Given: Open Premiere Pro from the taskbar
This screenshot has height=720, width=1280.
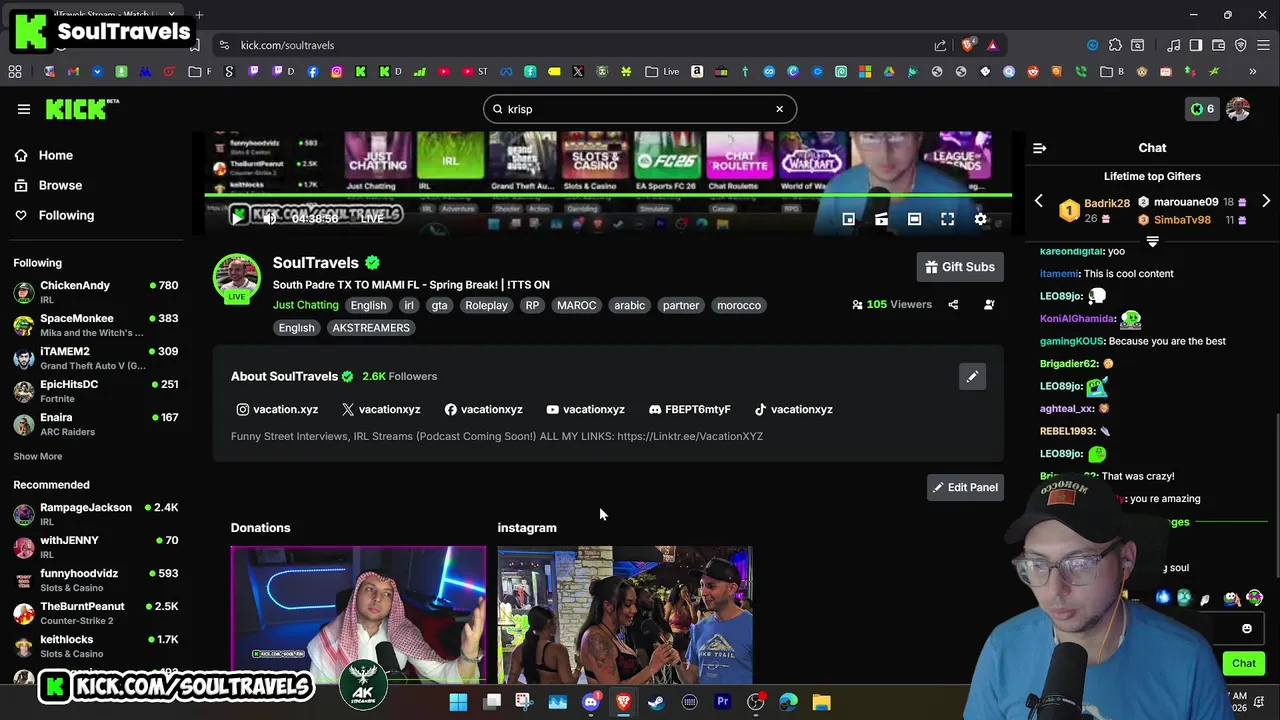Looking at the screenshot, I should tap(722, 702).
